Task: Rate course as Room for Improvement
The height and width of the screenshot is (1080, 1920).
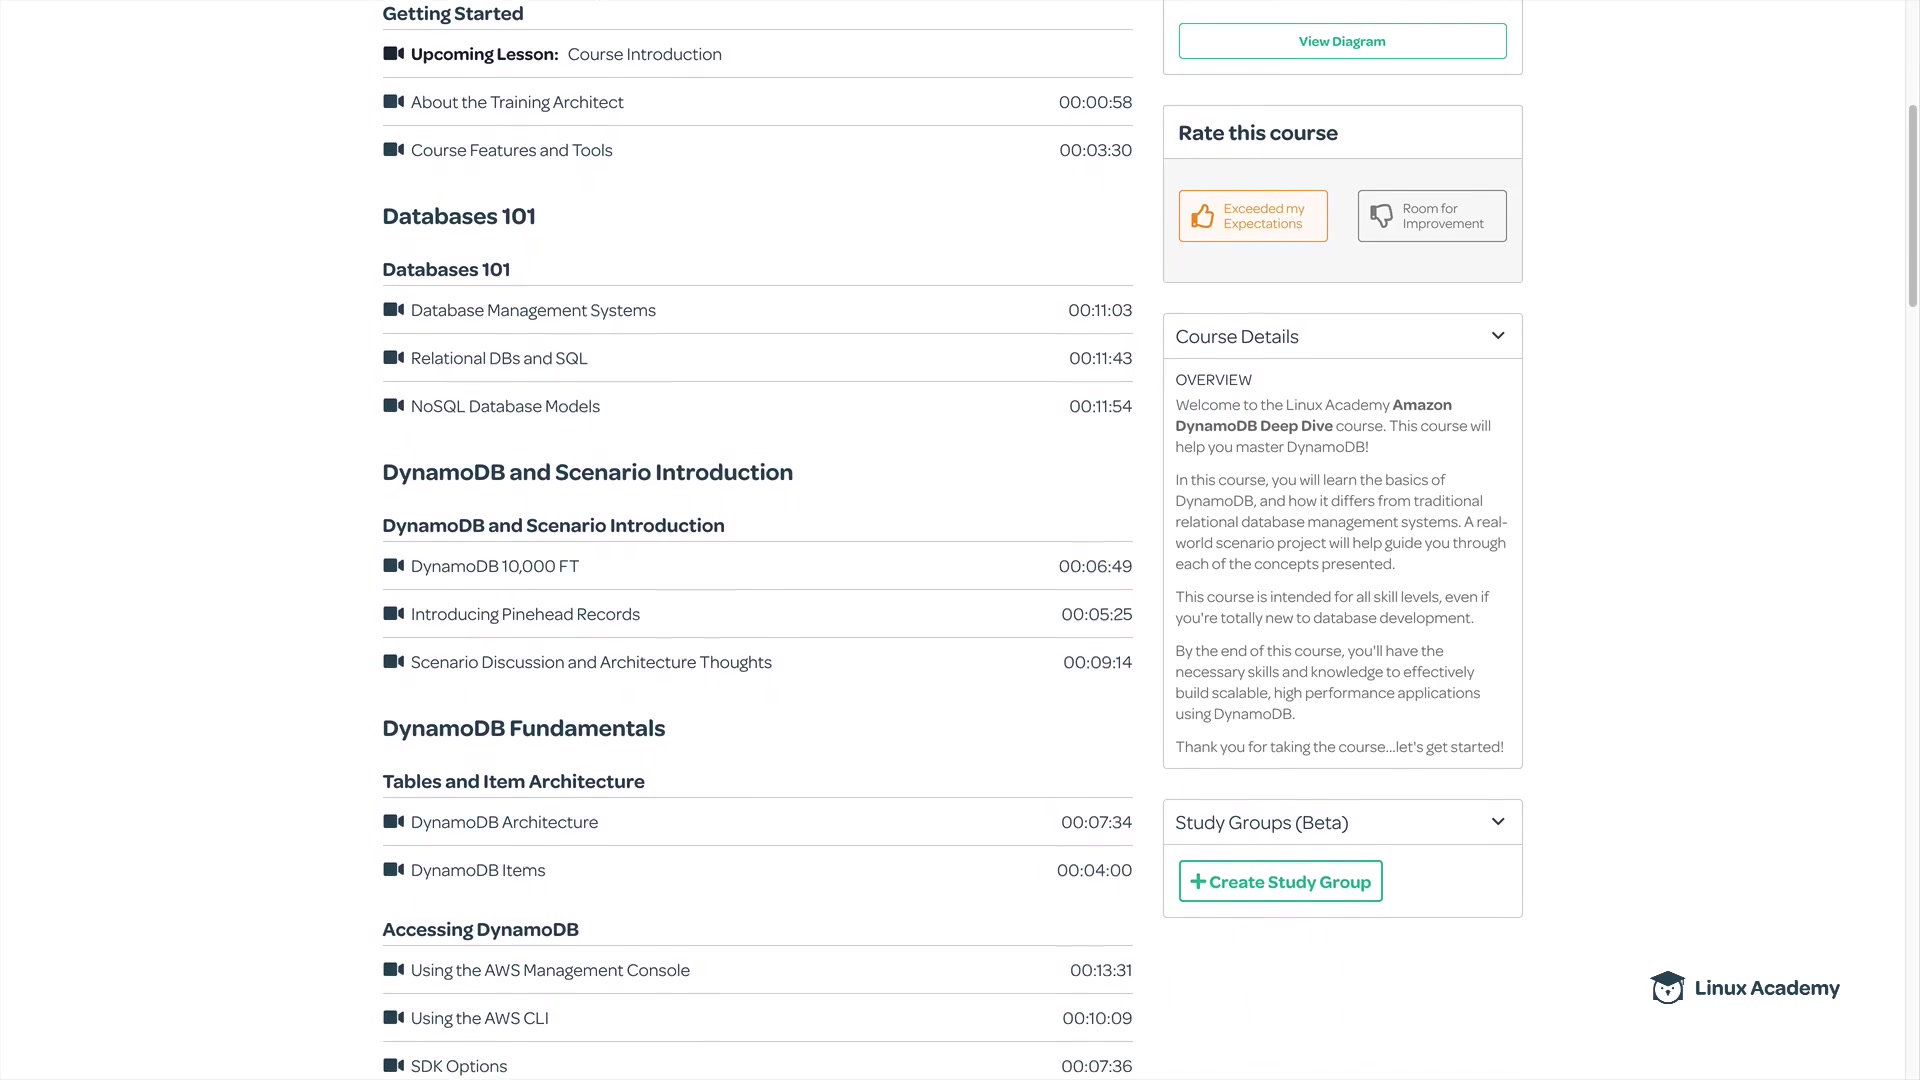Action: point(1432,216)
